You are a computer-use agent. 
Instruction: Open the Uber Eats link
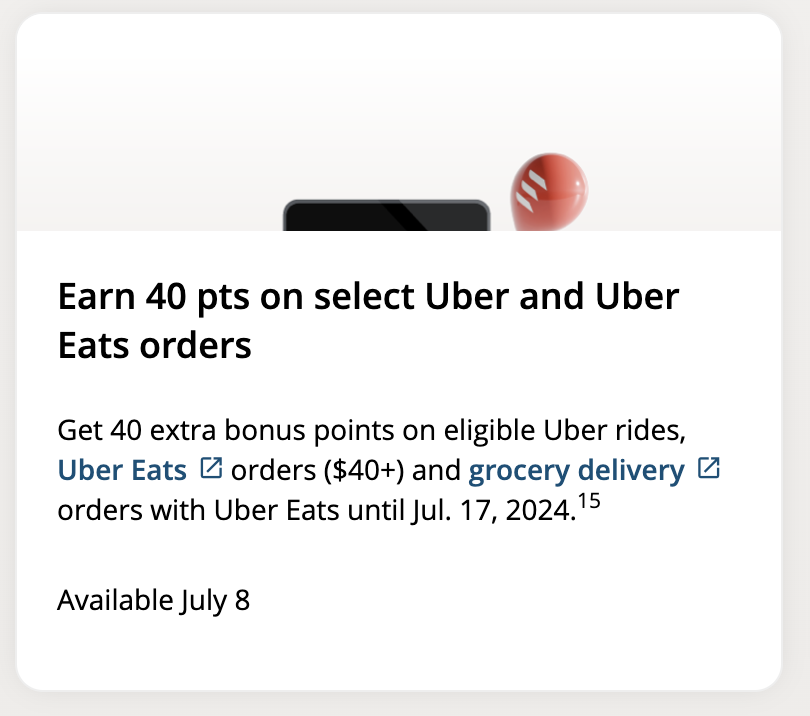[119, 470]
